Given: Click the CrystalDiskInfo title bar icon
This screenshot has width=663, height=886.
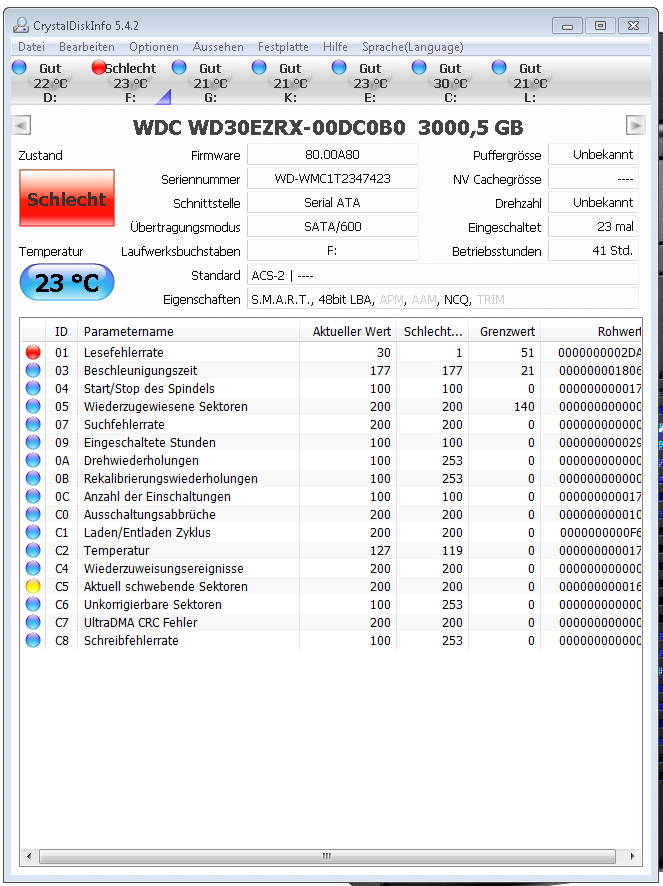Looking at the screenshot, I should click(x=21, y=25).
